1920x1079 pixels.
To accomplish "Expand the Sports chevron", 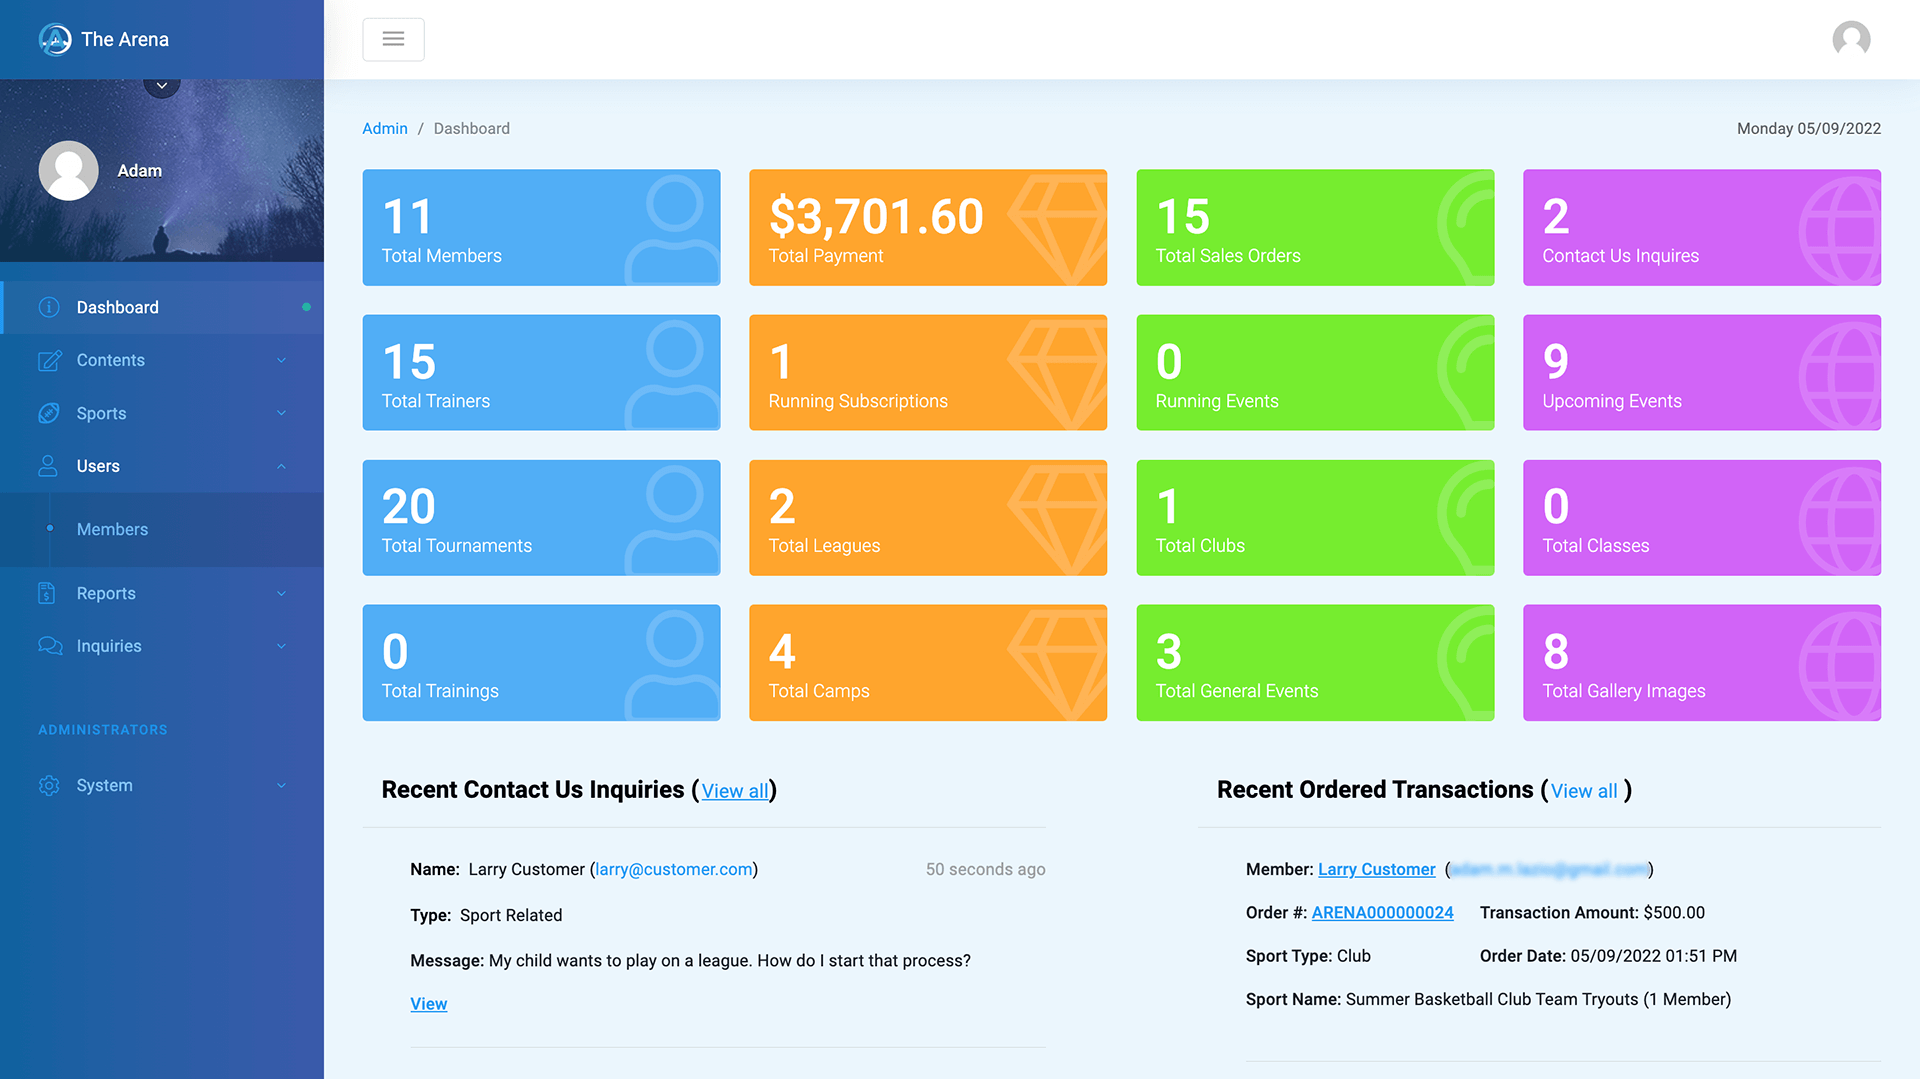I will point(281,413).
